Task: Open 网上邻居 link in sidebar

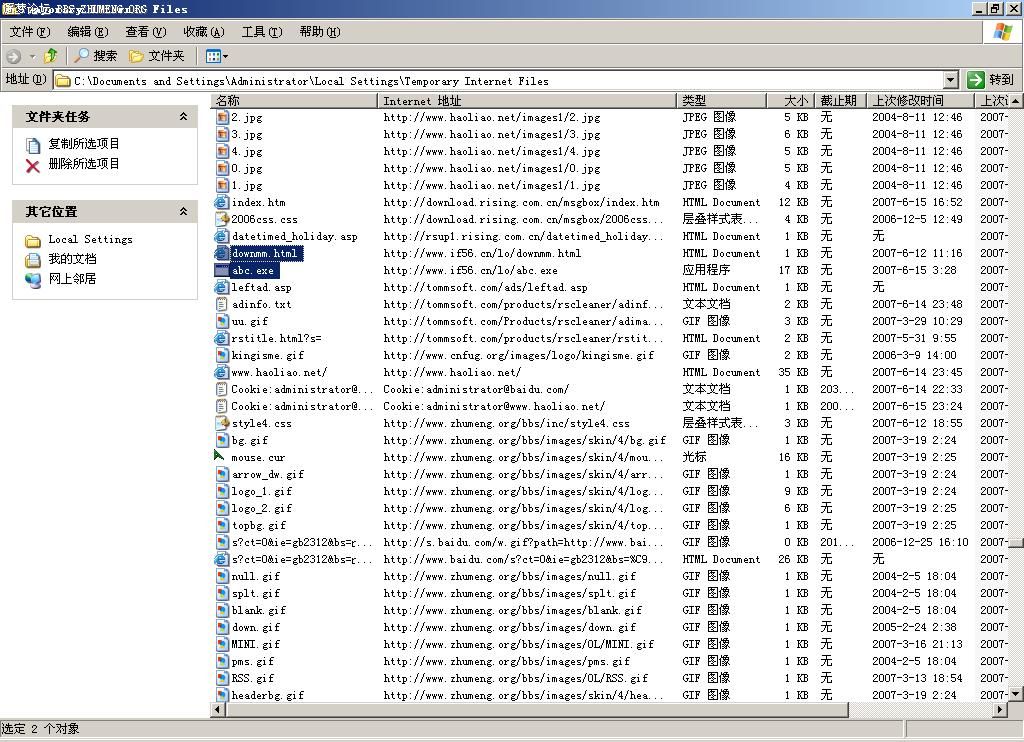Action: (72, 279)
